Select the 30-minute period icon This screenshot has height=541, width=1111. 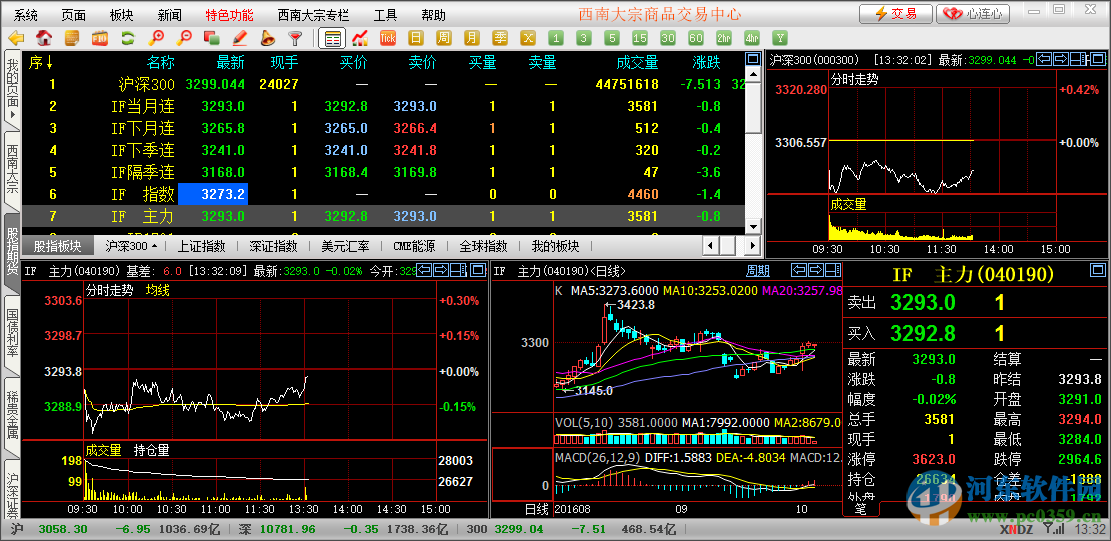[667, 38]
